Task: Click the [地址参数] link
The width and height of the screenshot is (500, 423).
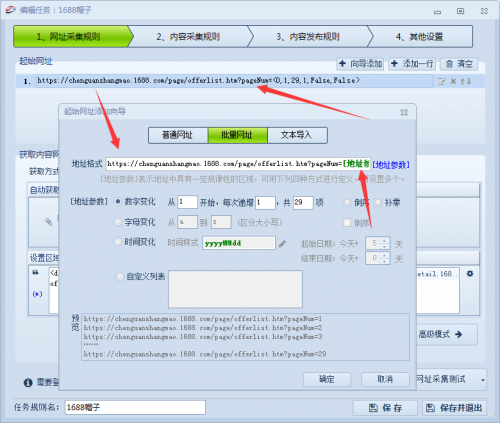Action: 391,165
